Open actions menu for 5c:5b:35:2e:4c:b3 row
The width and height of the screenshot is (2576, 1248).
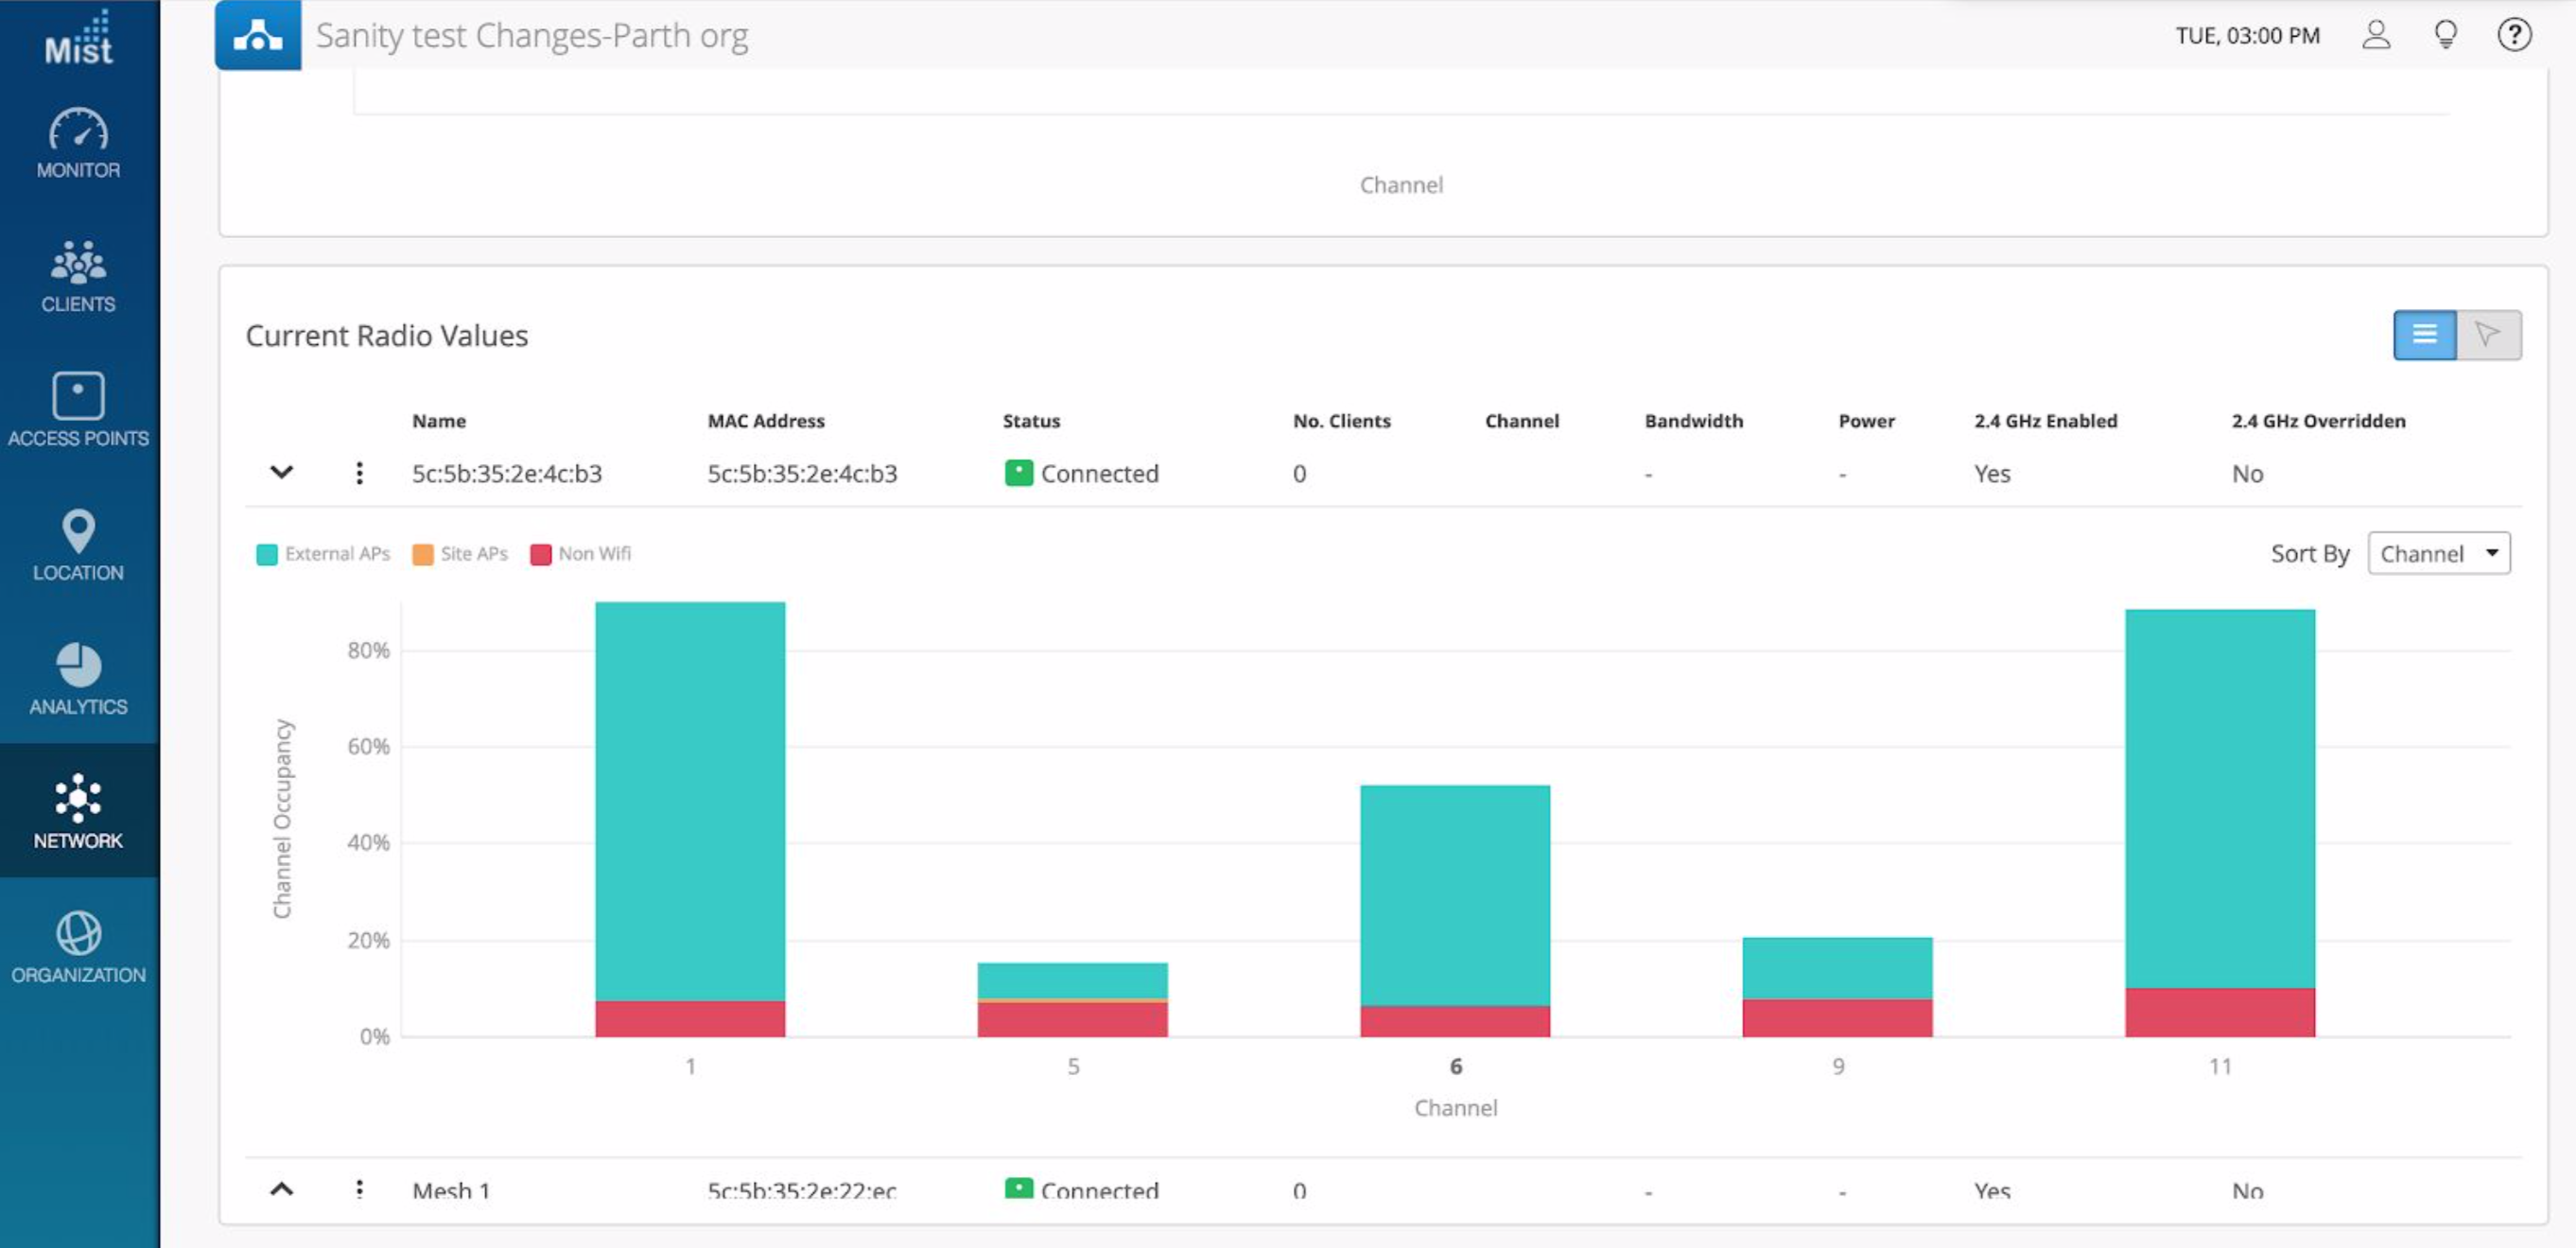click(x=359, y=473)
